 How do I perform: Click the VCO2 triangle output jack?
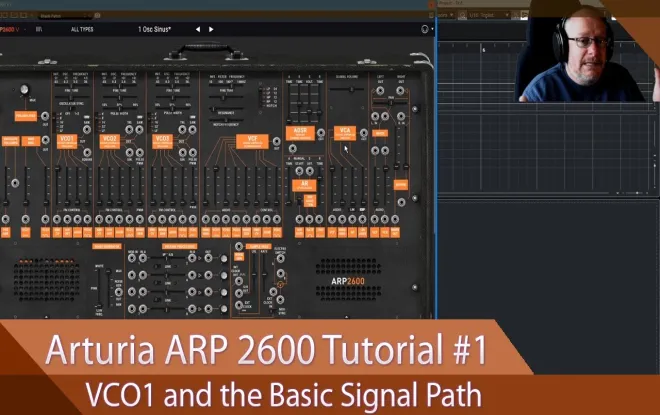click(x=129, y=130)
